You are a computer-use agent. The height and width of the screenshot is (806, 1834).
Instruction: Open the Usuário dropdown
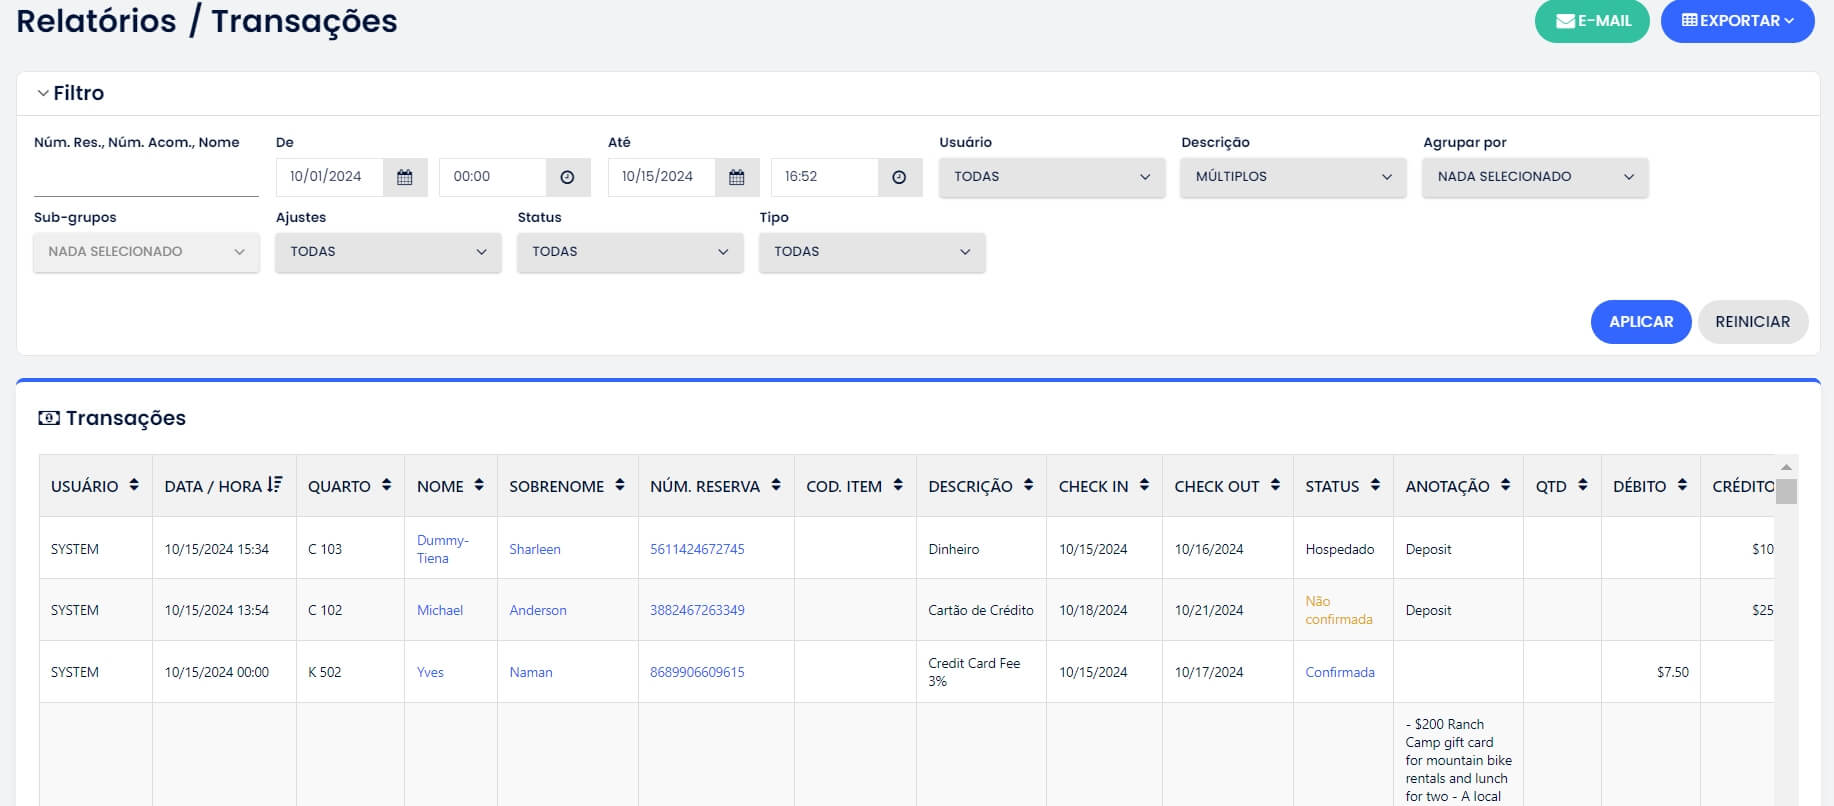(1052, 177)
